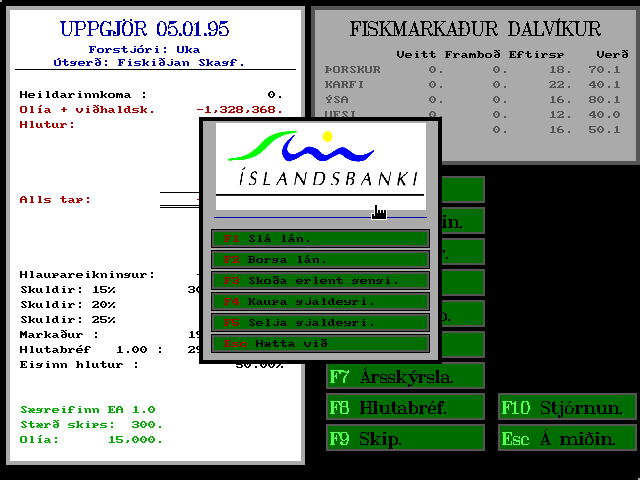This screenshot has height=480, width=640.
Task: Click the Íslandsbanki logo image
Action: [321, 167]
